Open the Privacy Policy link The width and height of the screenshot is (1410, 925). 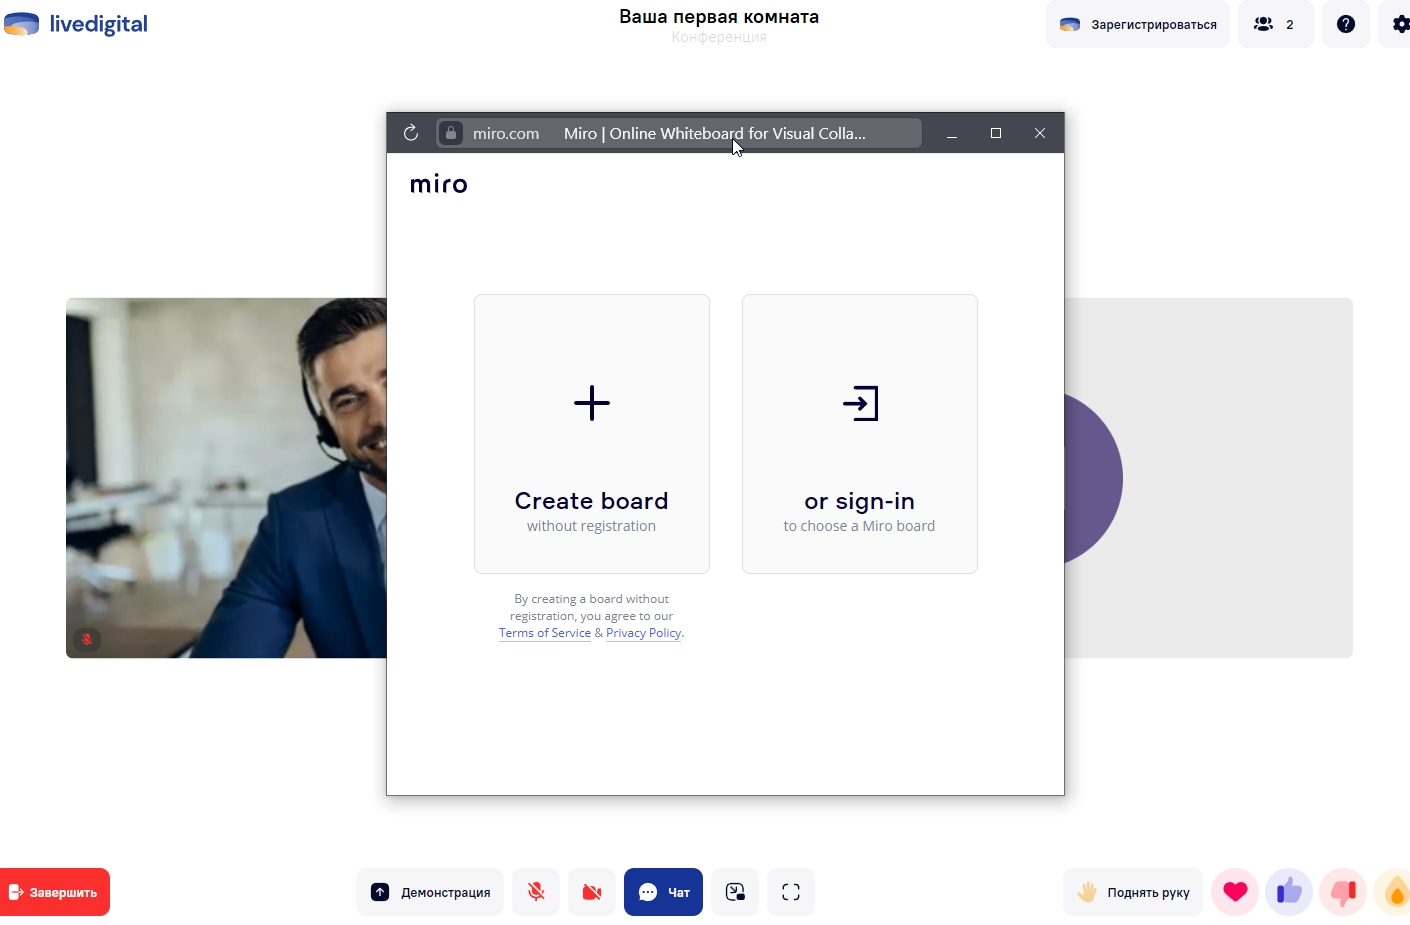643,633
